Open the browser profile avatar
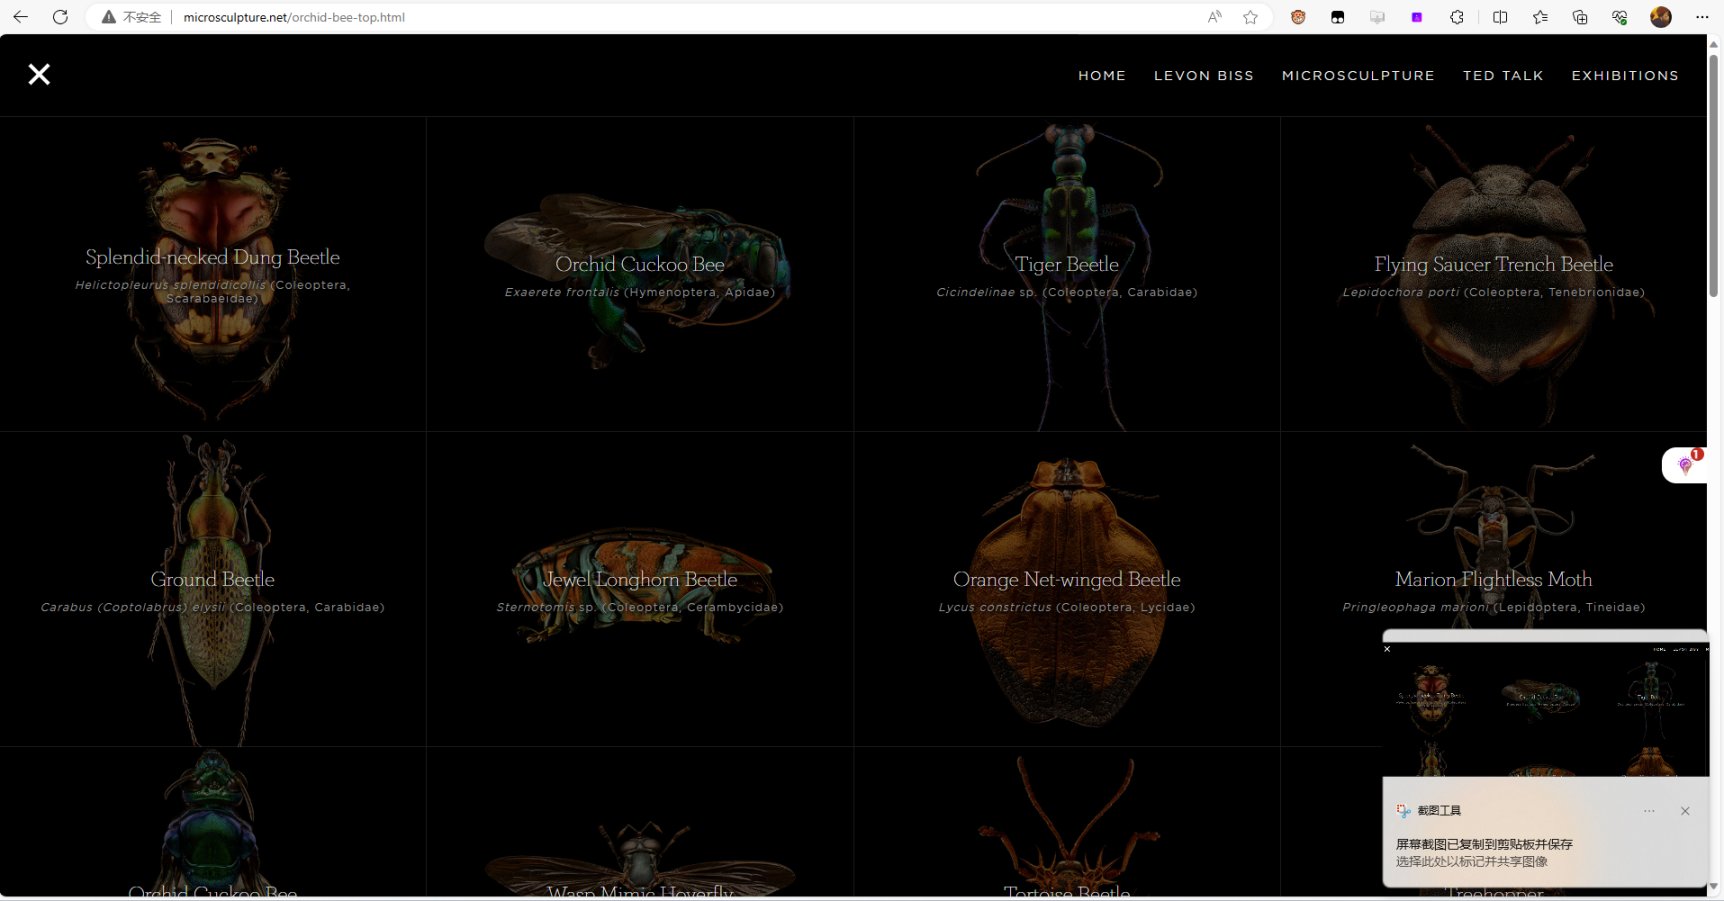 pos(1661,17)
